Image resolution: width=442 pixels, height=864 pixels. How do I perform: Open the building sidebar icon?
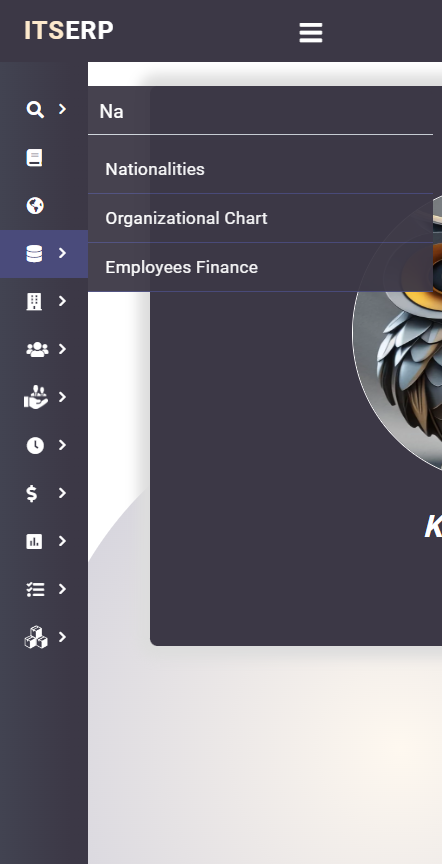coord(34,301)
